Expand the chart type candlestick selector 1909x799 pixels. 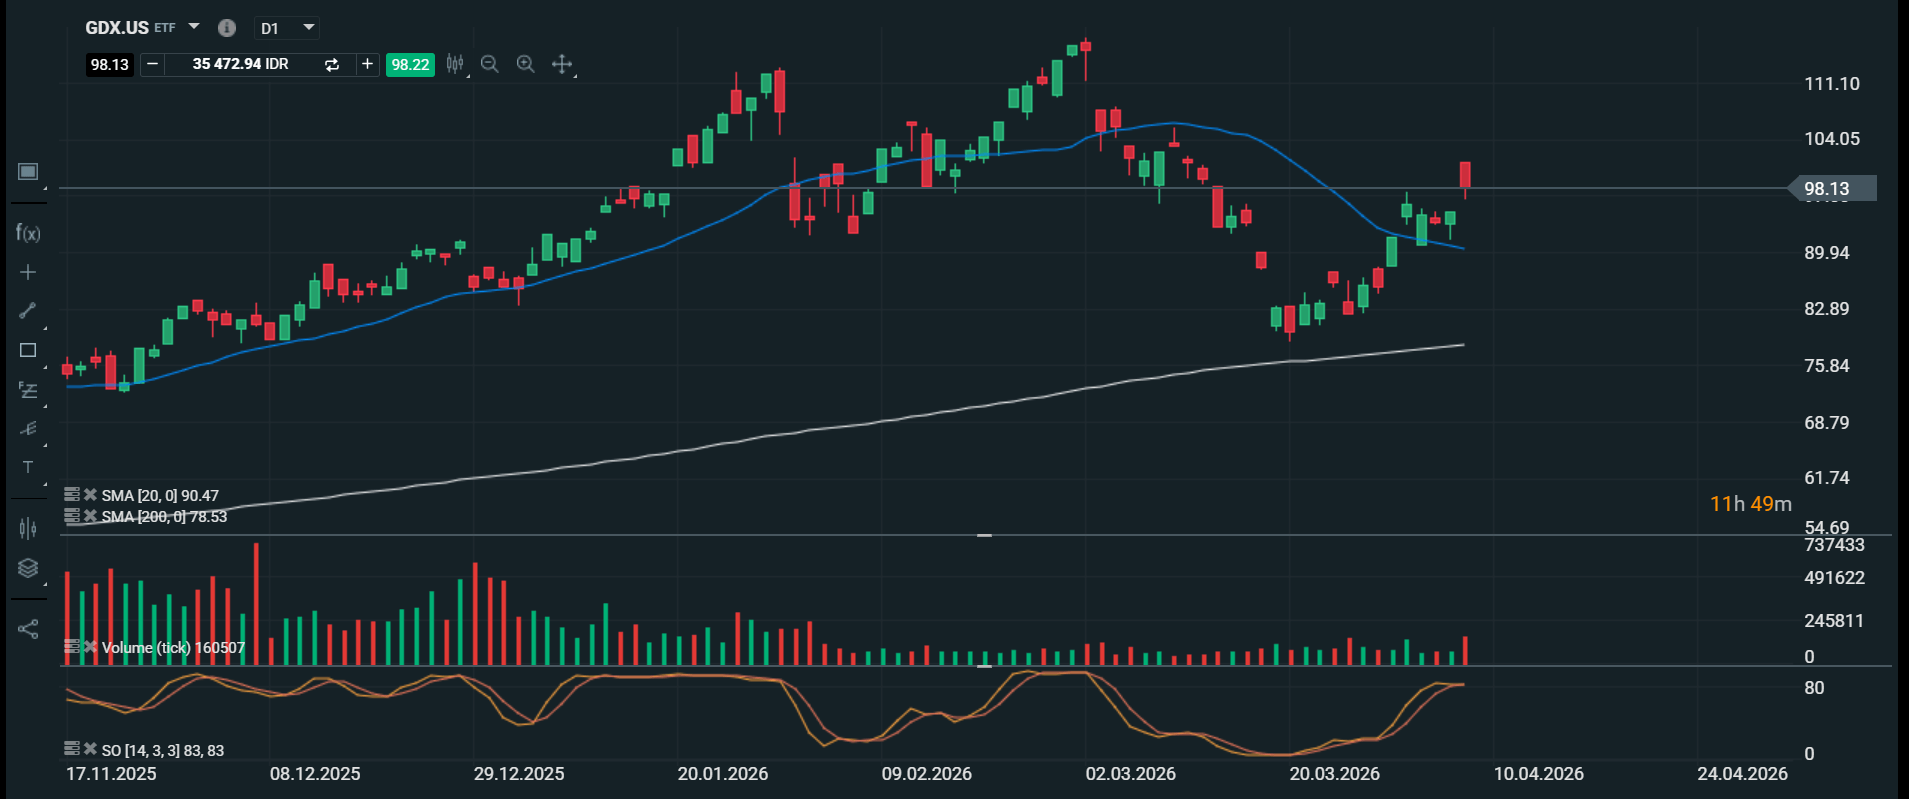click(x=456, y=64)
